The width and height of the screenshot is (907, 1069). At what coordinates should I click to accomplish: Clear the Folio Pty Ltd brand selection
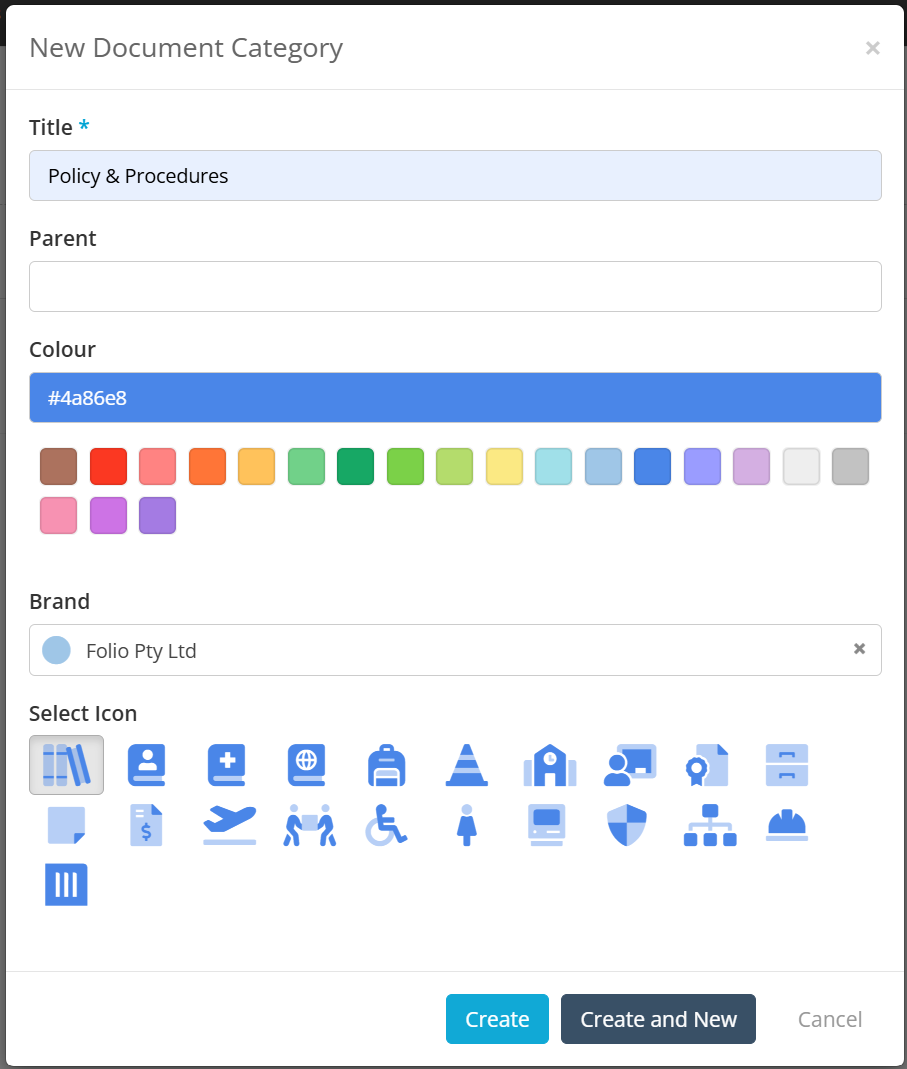coord(859,649)
